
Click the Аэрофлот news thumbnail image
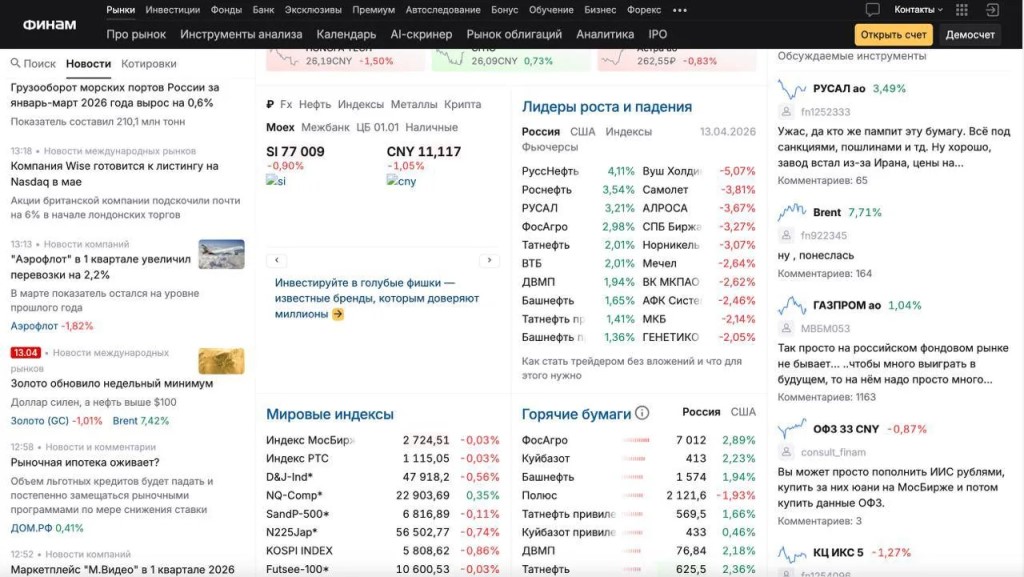(x=221, y=254)
